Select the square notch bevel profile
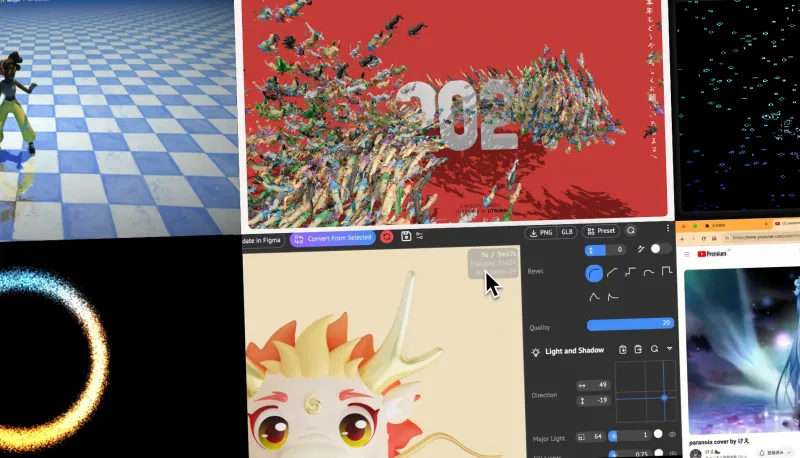800x458 pixels. [x=667, y=271]
